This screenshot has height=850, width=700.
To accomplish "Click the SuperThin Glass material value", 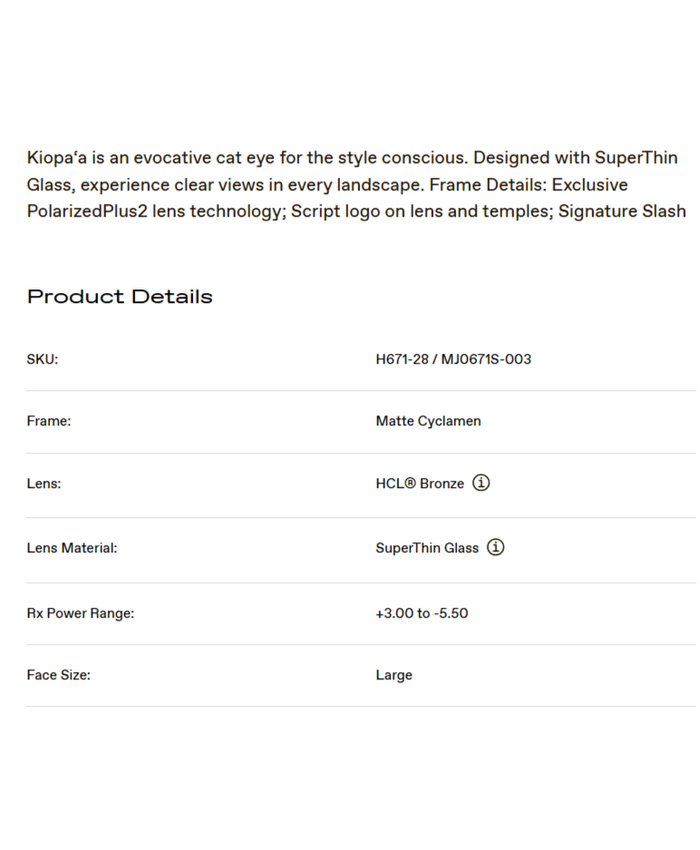I will pyautogui.click(x=427, y=548).
